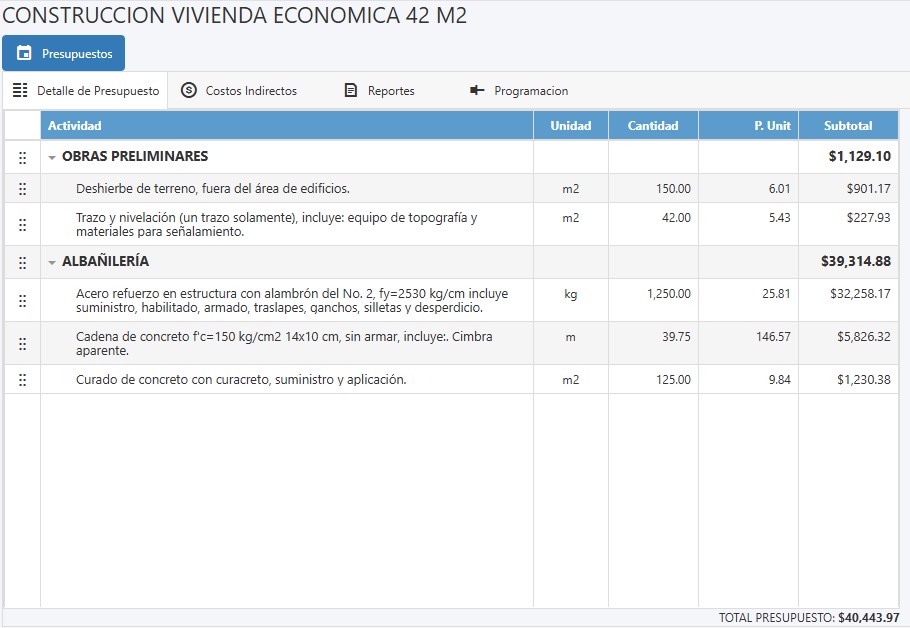Click drag handle of ALBAÑILERÍA row
The image size is (910, 628).
pyautogui.click(x=22, y=262)
